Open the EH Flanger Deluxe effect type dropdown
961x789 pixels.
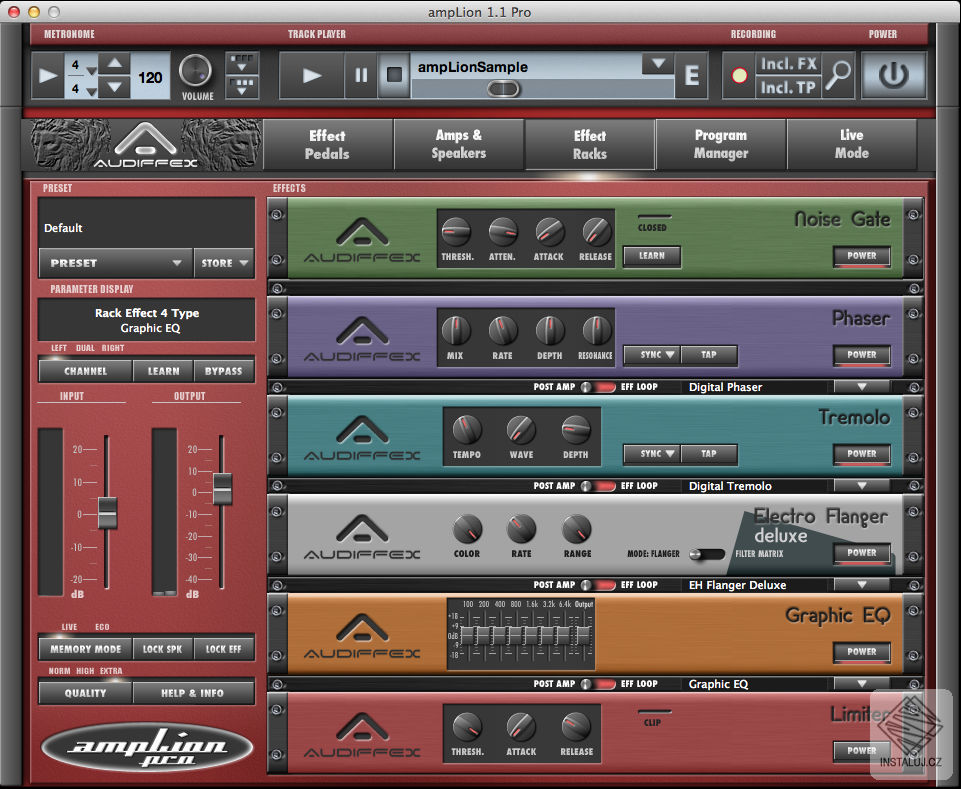click(x=862, y=585)
